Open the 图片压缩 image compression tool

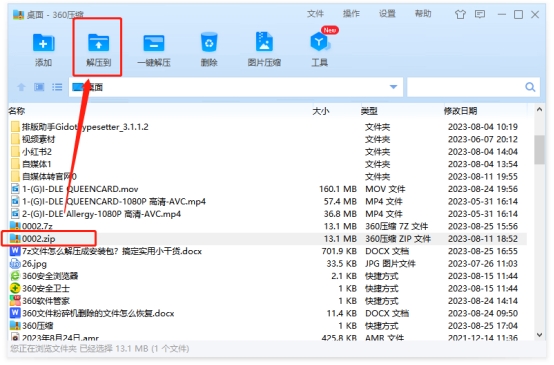click(x=264, y=42)
